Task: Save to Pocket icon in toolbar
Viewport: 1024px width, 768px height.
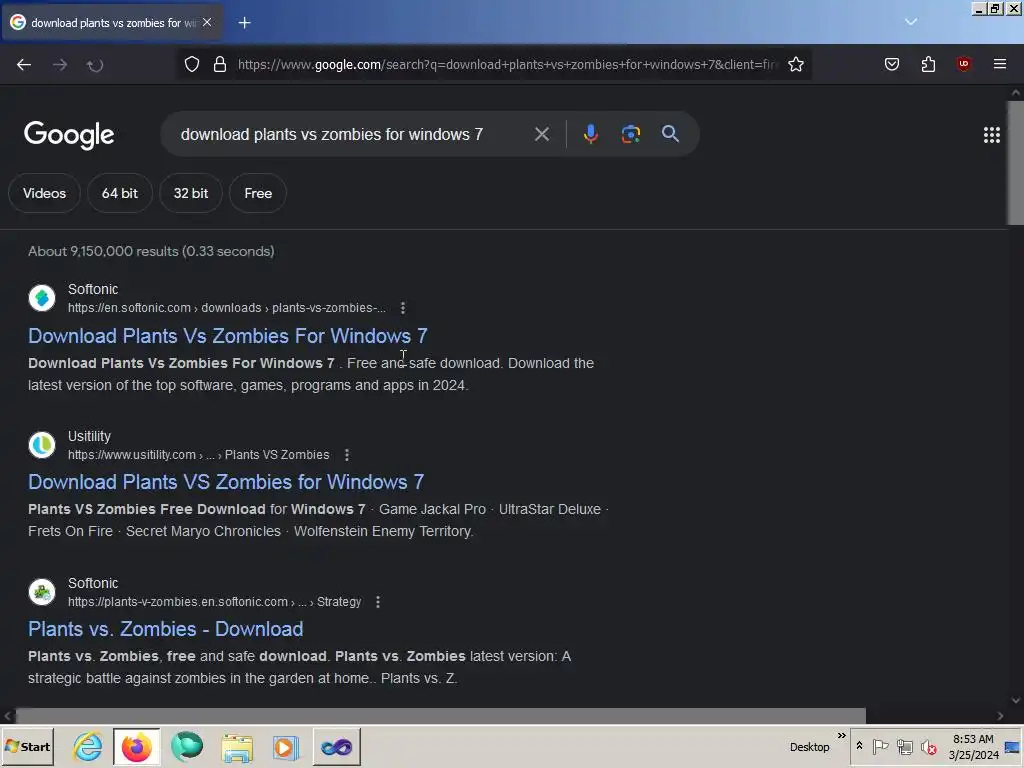Action: pos(892,64)
